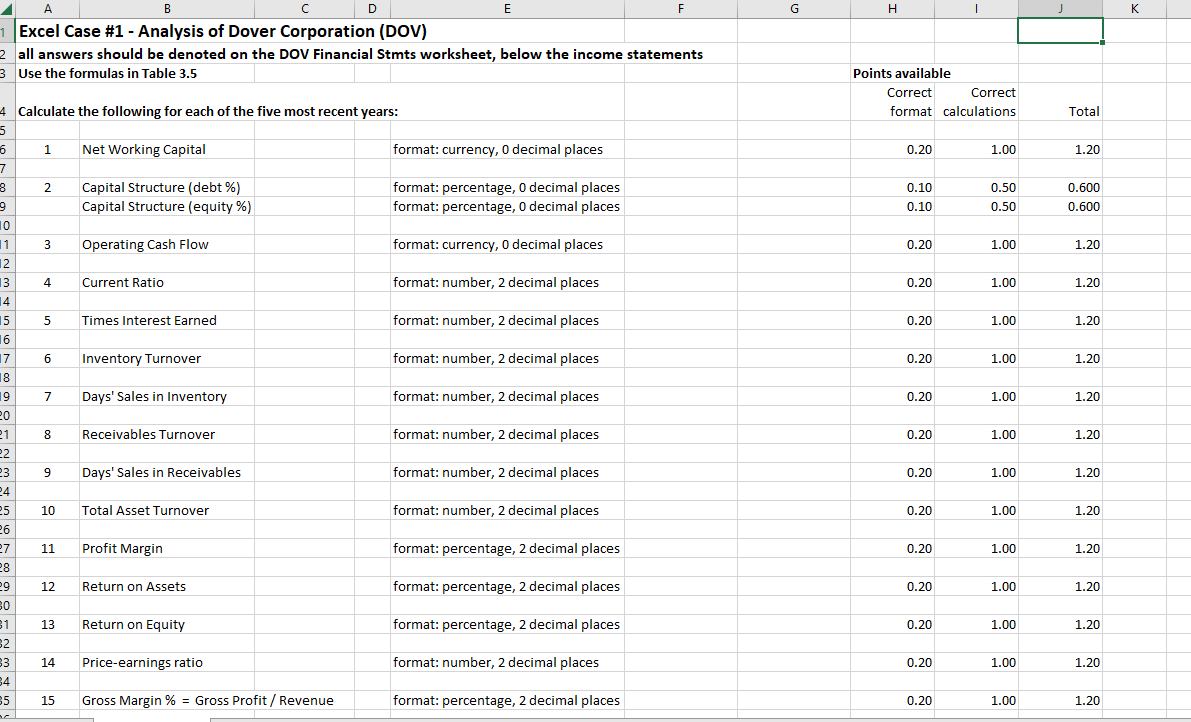Image resolution: width=1191 pixels, height=722 pixels.
Task: Select column D header
Action: click(372, 9)
